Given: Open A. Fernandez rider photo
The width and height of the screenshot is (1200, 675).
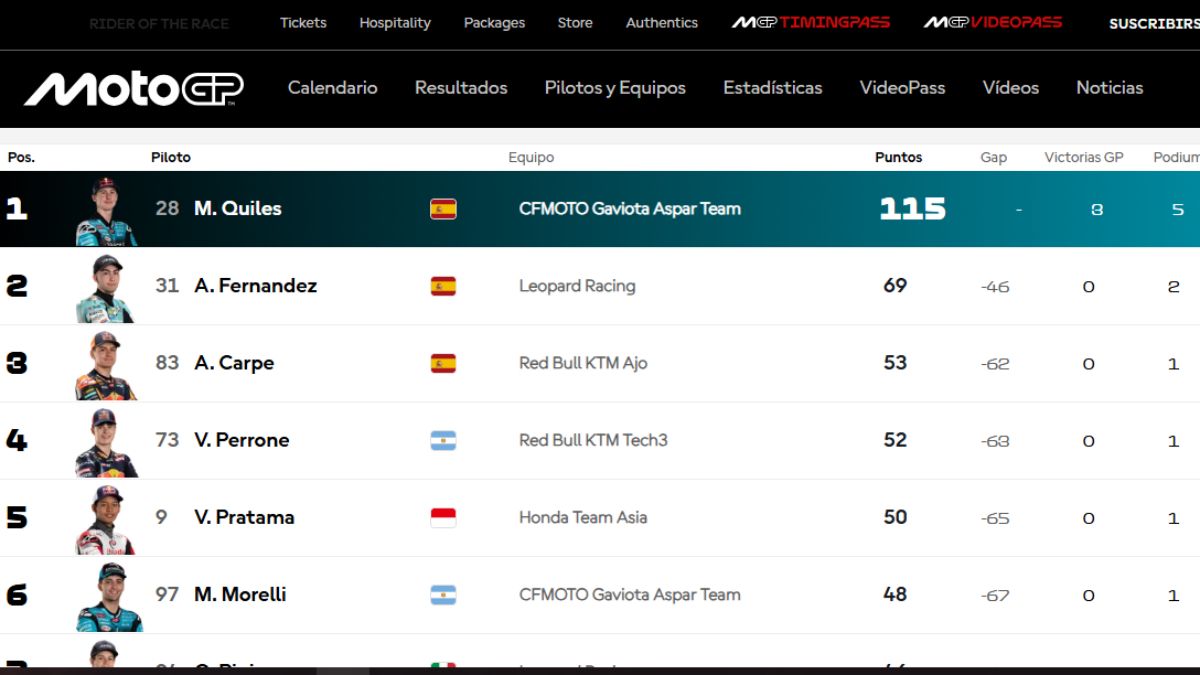Looking at the screenshot, I should 105,288.
